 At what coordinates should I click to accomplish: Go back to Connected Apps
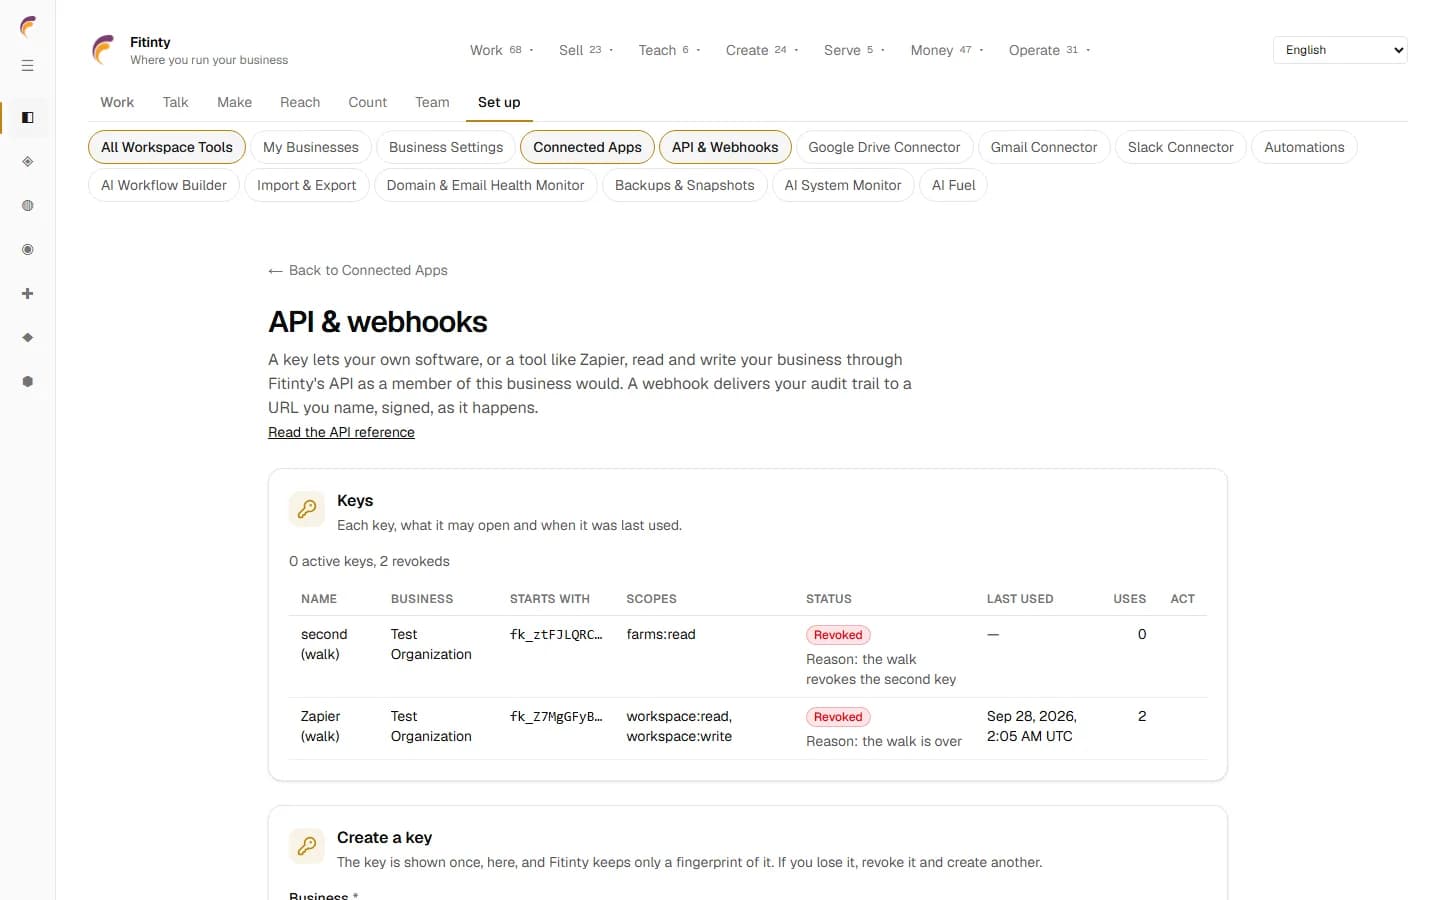pos(358,270)
